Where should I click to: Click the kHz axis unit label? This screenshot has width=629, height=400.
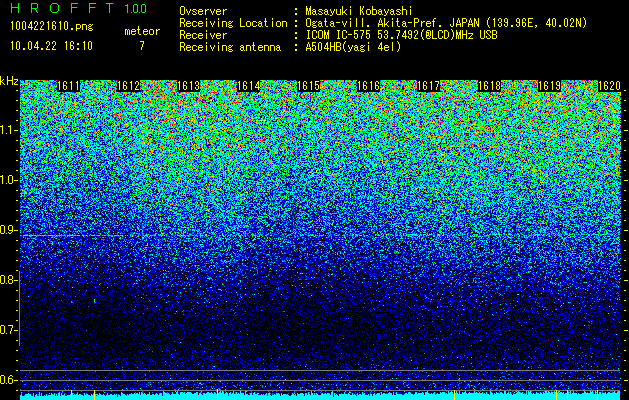click(9, 81)
